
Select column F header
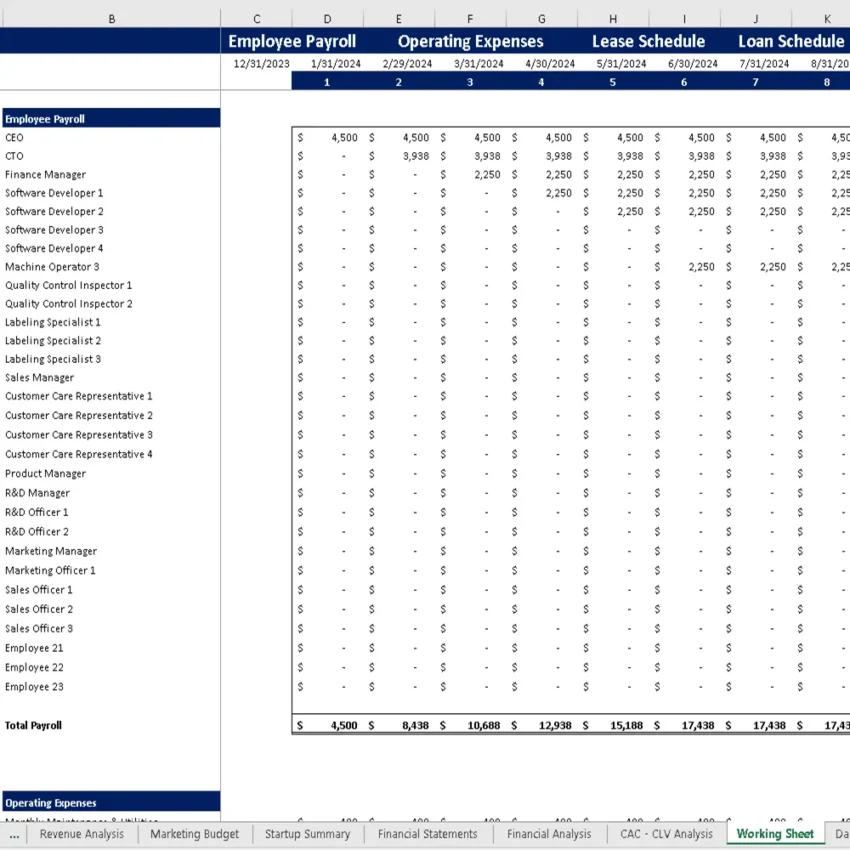click(470, 19)
